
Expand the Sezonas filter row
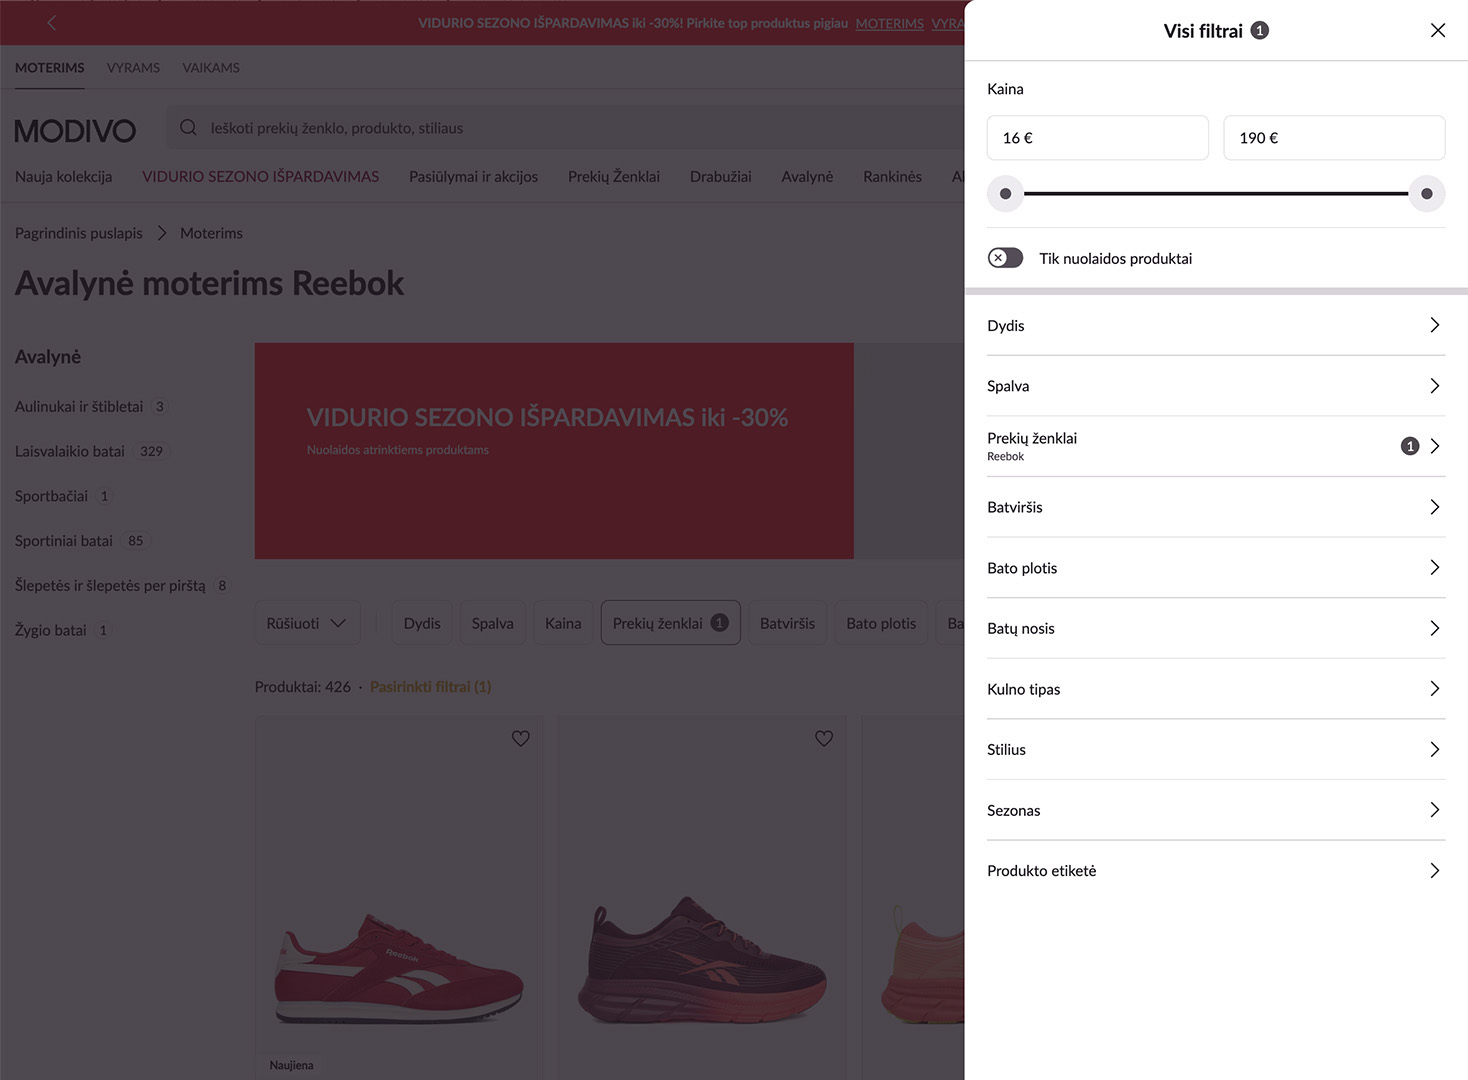tap(1215, 810)
